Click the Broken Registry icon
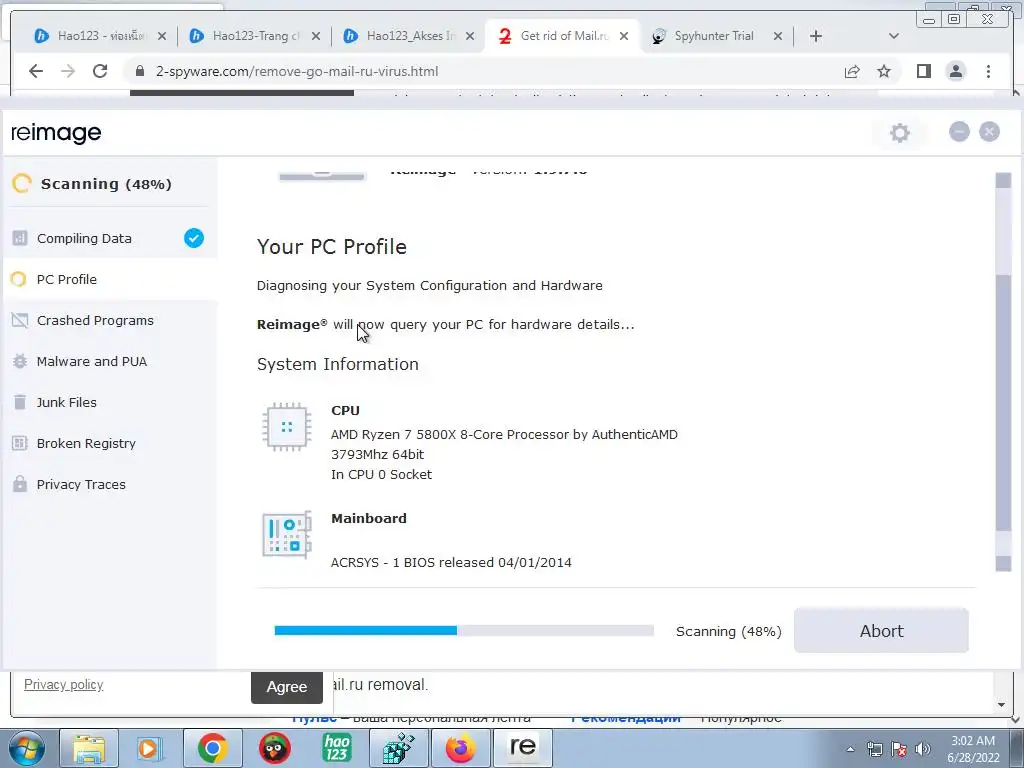 coord(20,443)
